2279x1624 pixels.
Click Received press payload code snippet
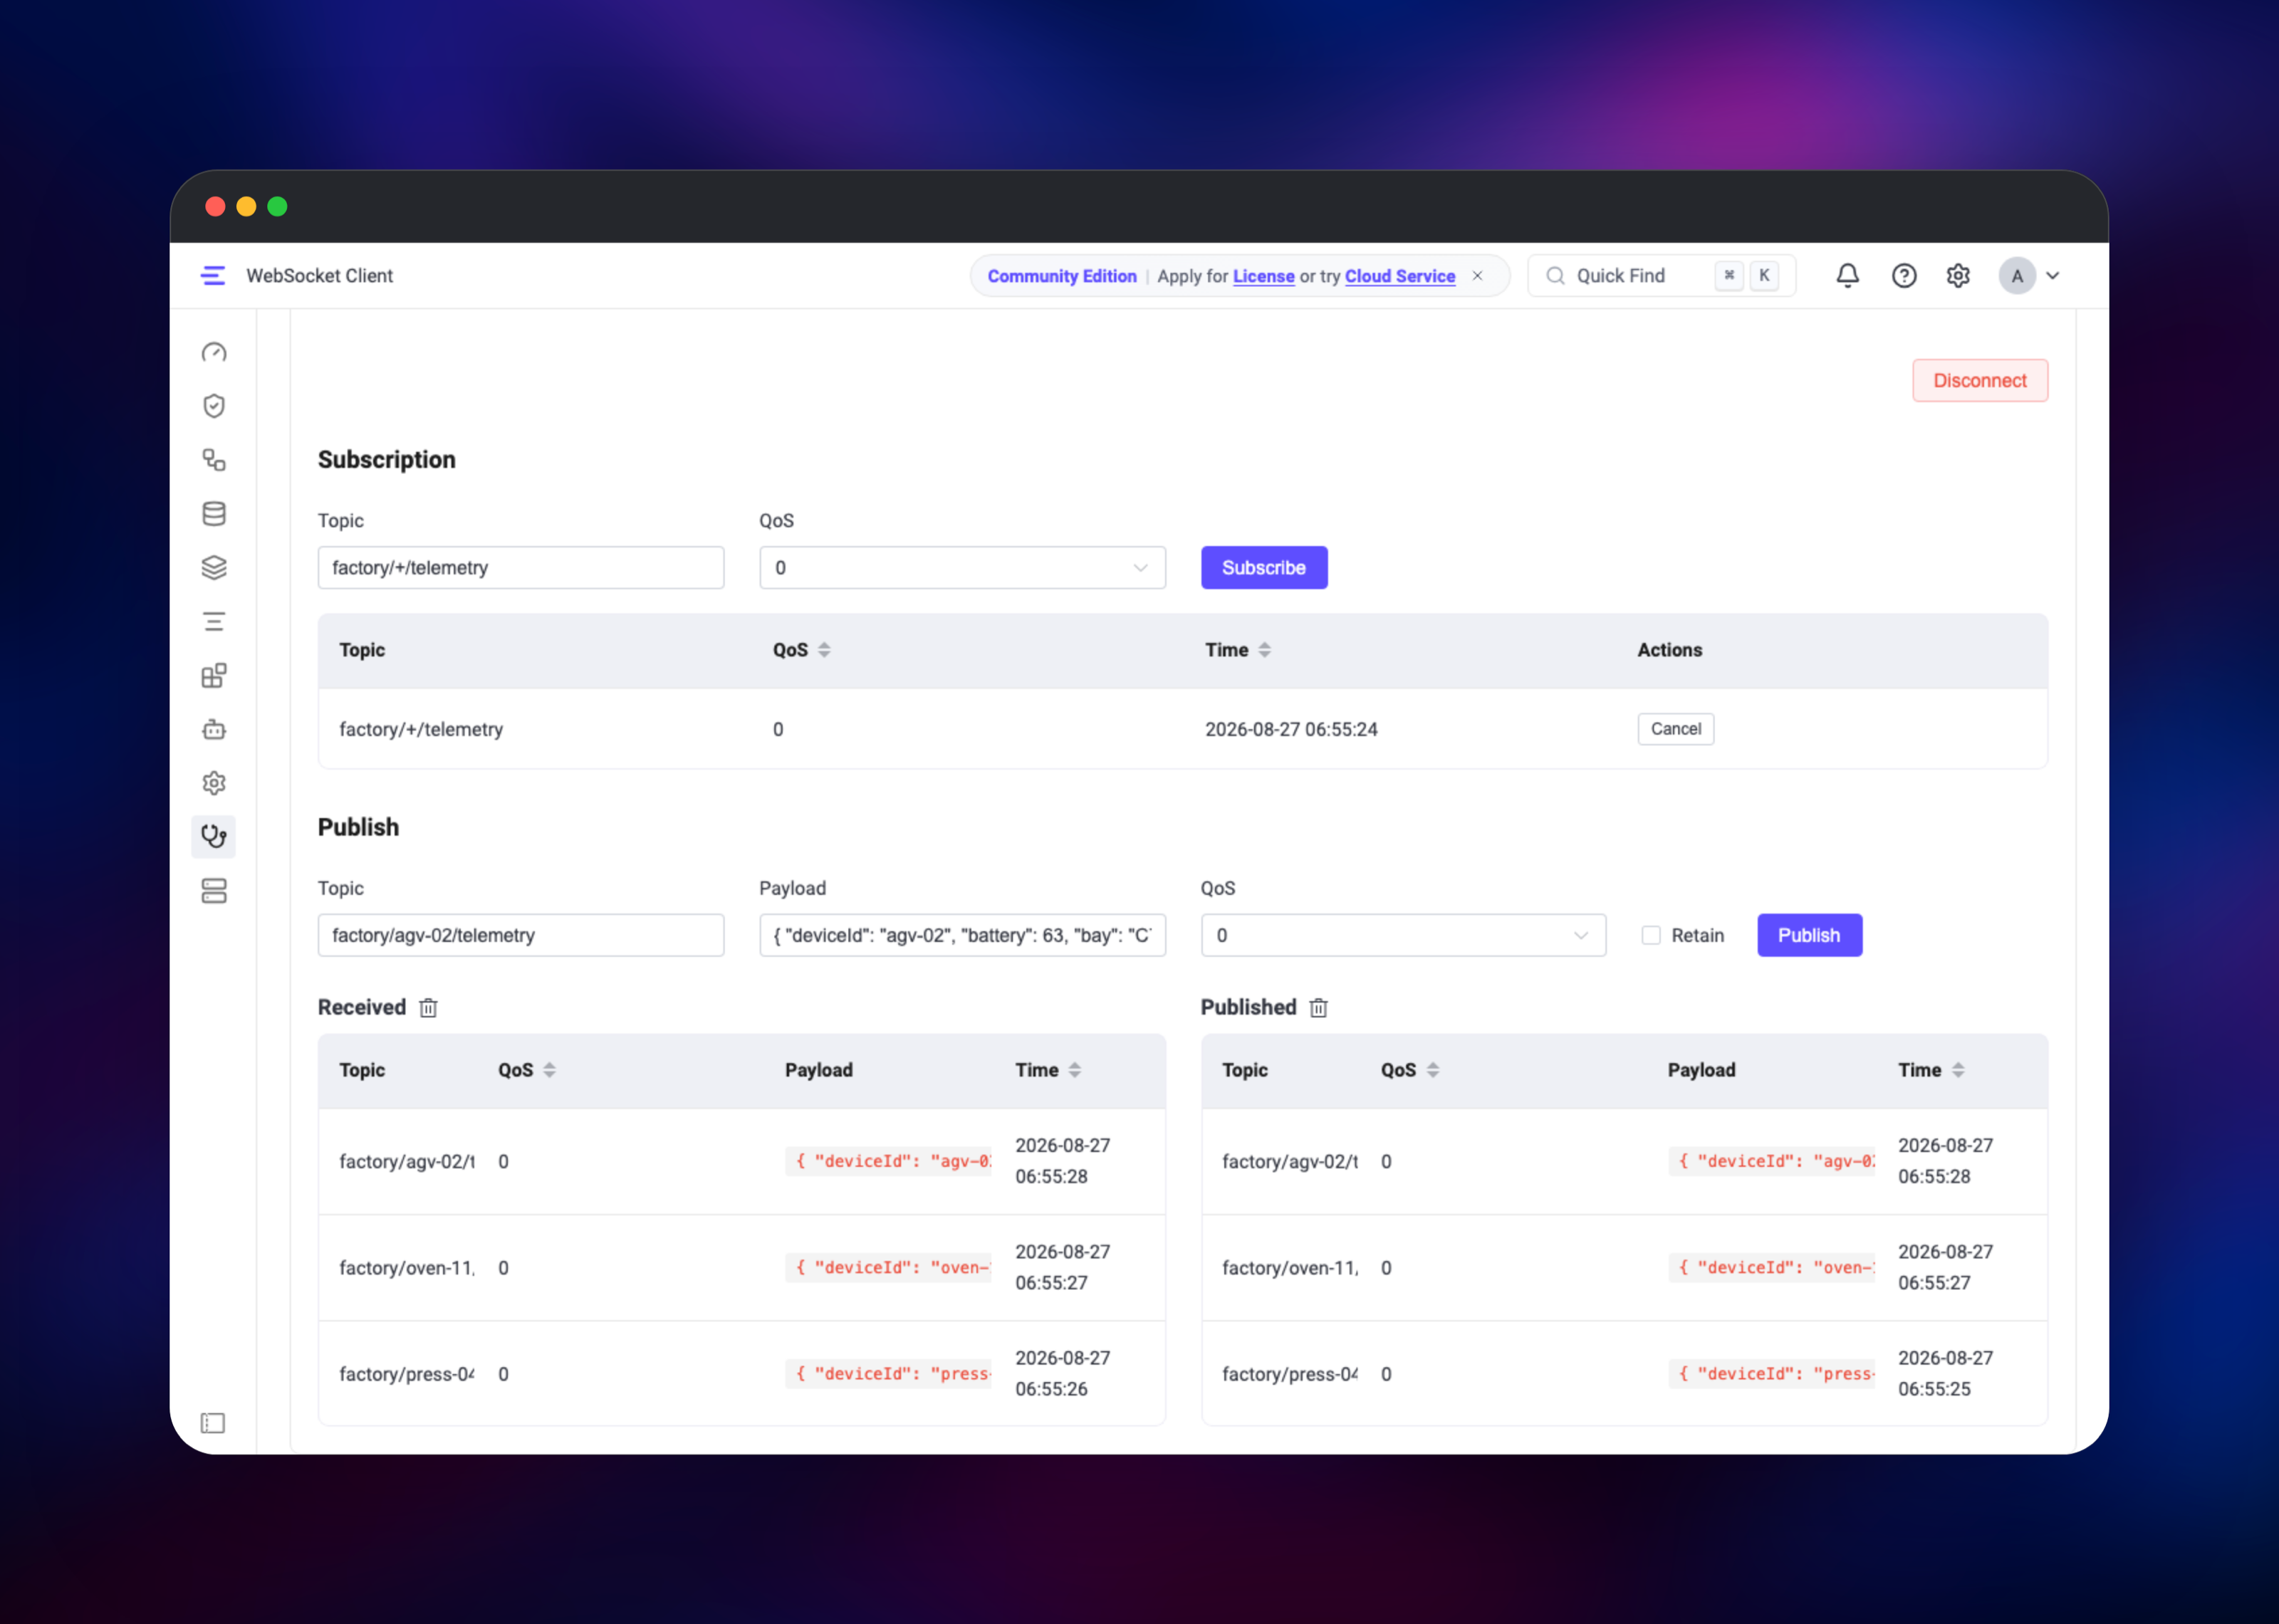(888, 1374)
